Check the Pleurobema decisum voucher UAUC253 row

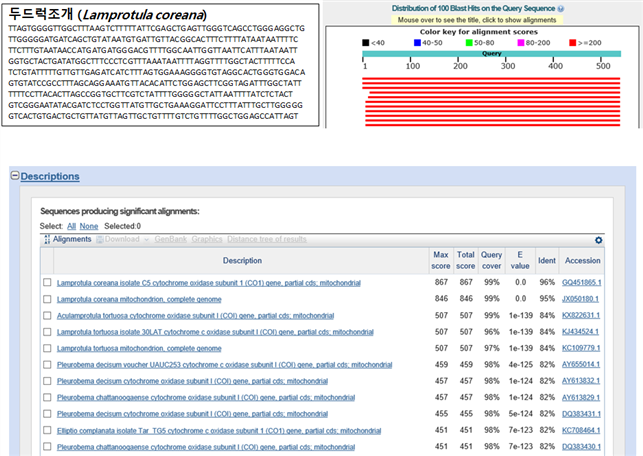pos(47,365)
